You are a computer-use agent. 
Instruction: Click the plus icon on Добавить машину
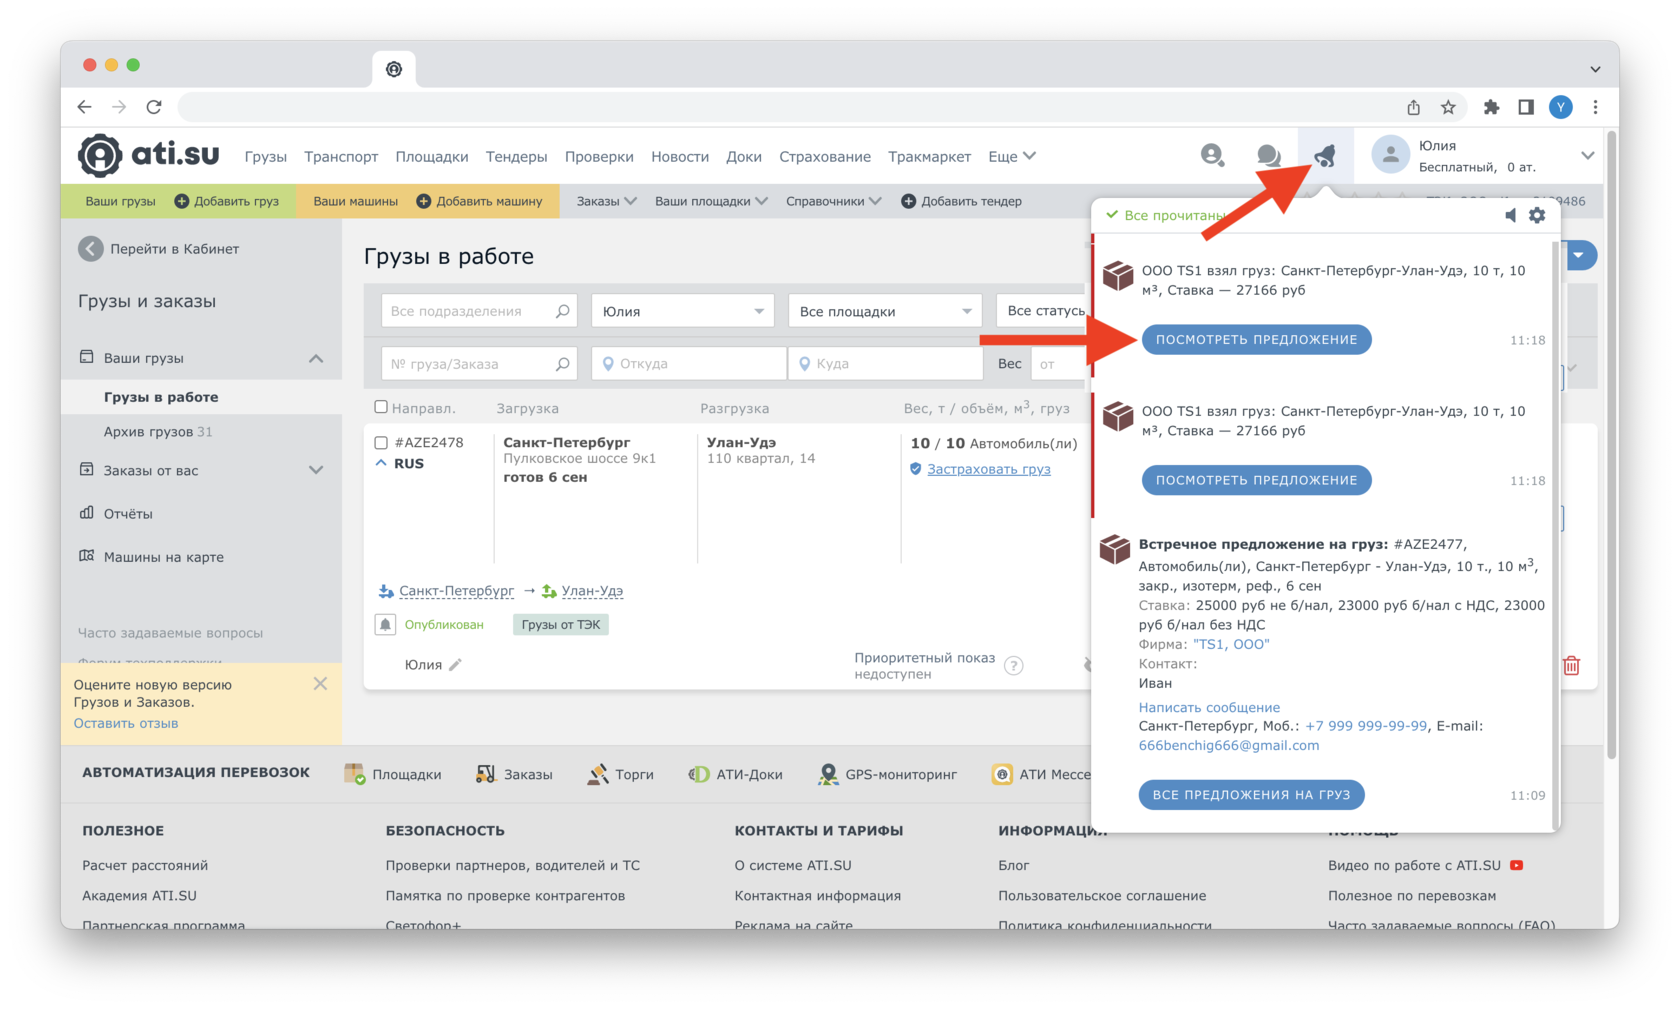(424, 201)
